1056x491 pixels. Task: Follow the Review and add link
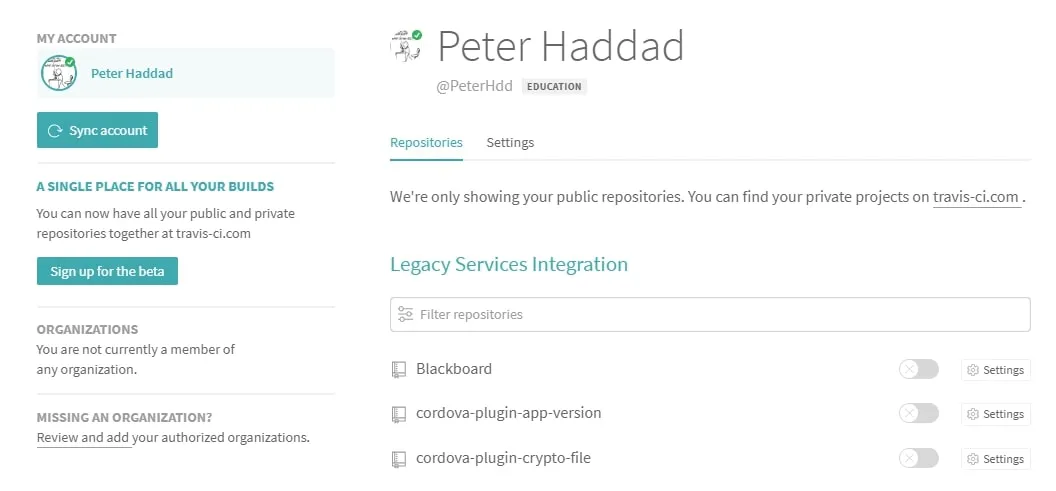pyautogui.click(x=83, y=438)
